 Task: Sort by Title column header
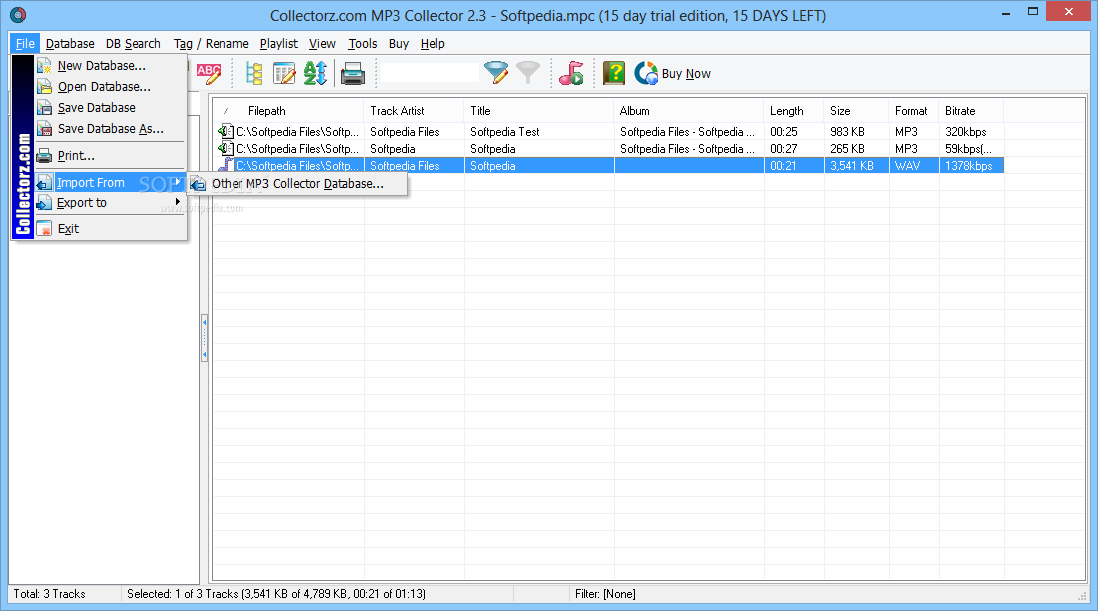click(x=538, y=111)
